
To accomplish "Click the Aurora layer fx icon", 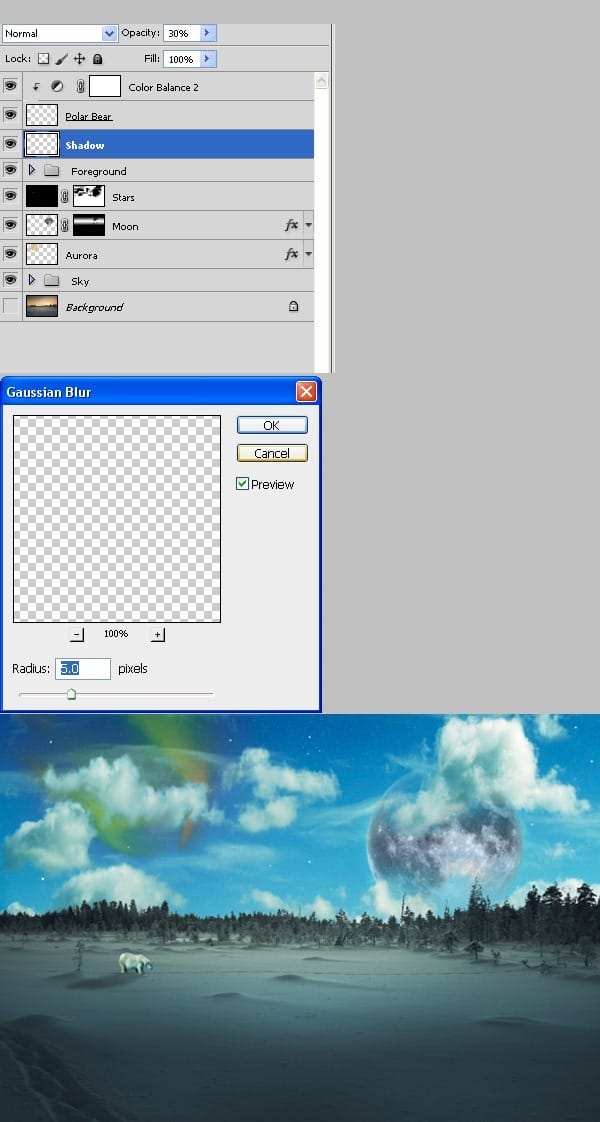I will tap(291, 254).
